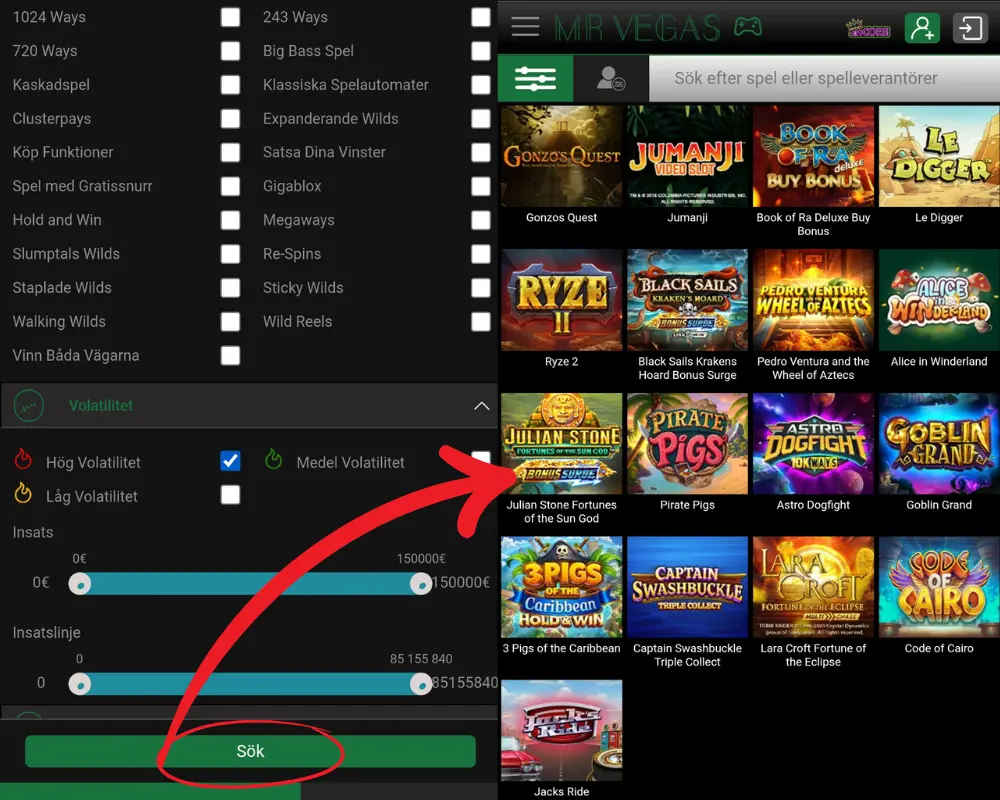Check the Vinn Båda Vägarna checkbox

(x=230, y=355)
